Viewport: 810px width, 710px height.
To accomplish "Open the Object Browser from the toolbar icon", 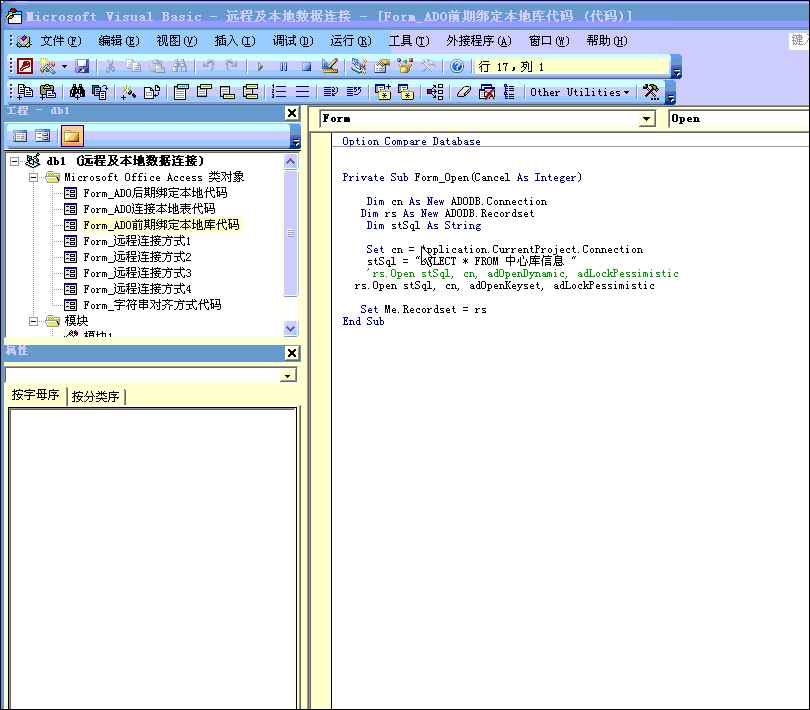I will point(405,66).
